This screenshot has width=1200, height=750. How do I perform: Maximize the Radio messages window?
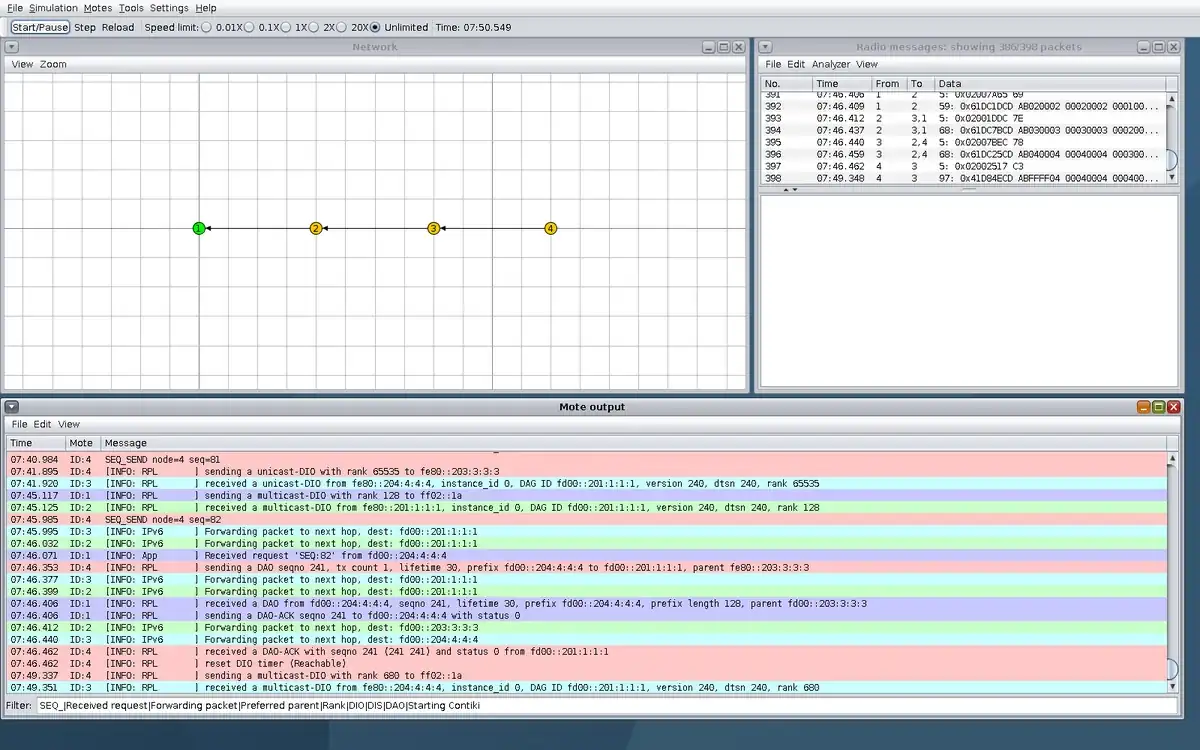1160,47
